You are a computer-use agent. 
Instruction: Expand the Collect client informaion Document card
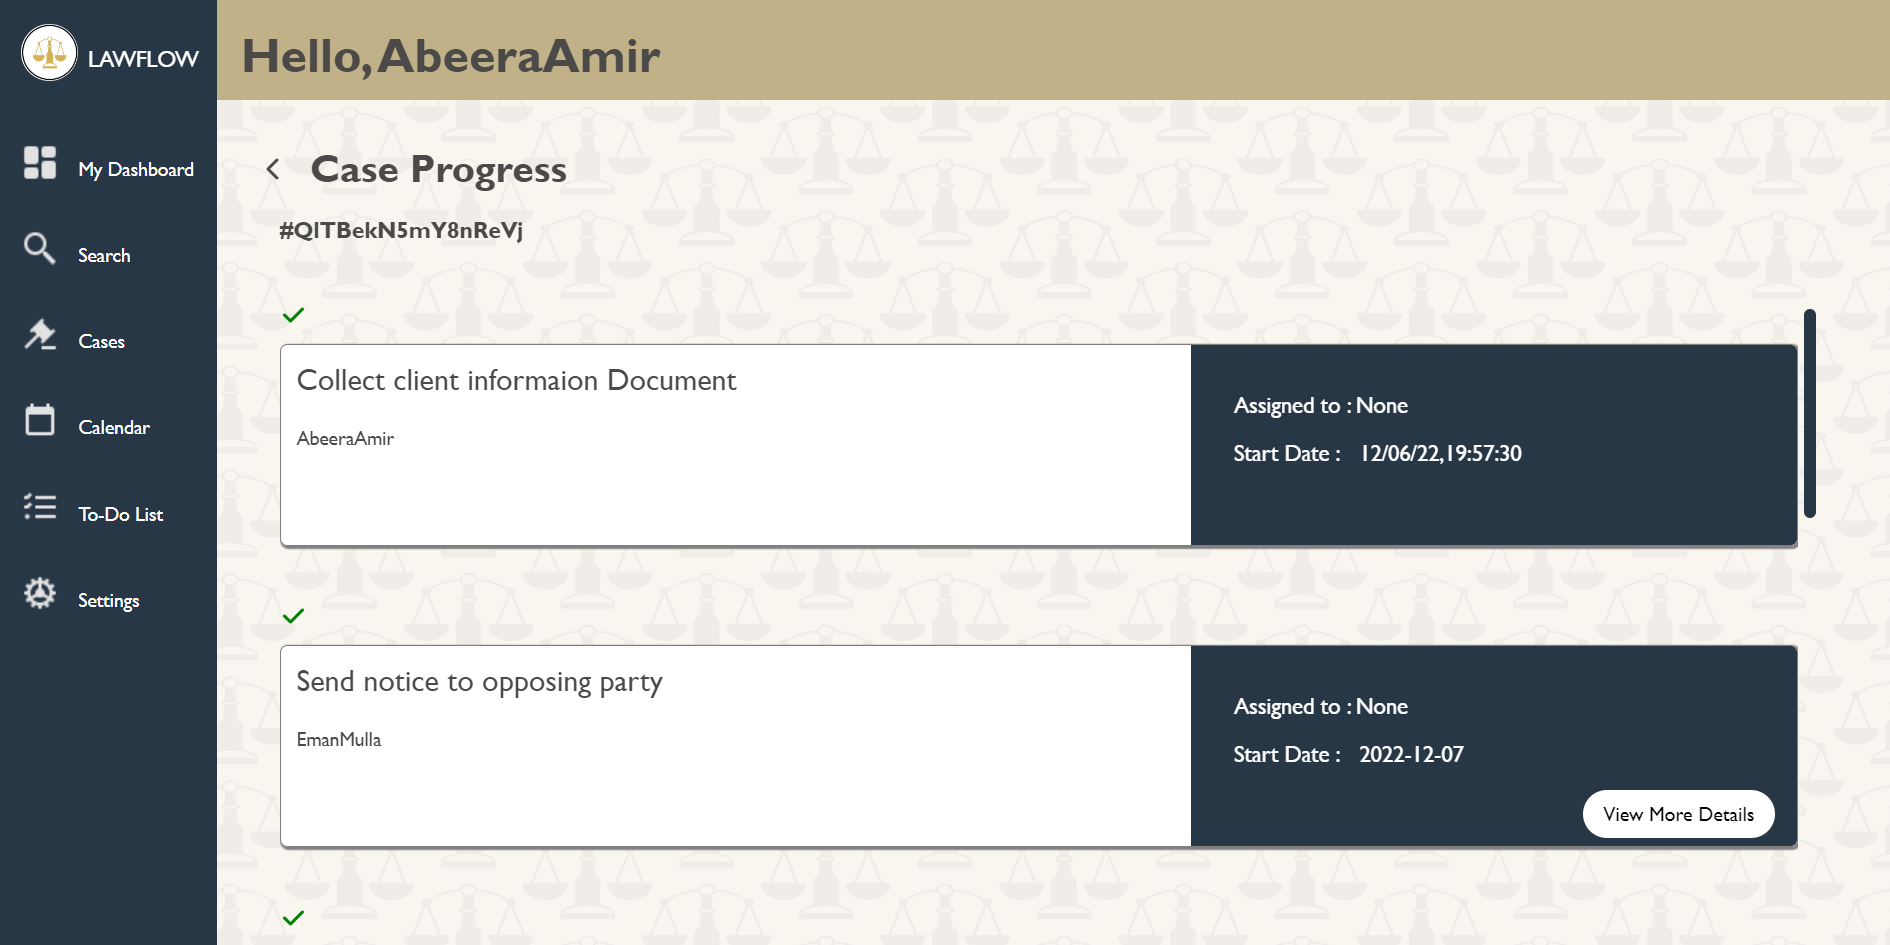pyautogui.click(x=735, y=445)
